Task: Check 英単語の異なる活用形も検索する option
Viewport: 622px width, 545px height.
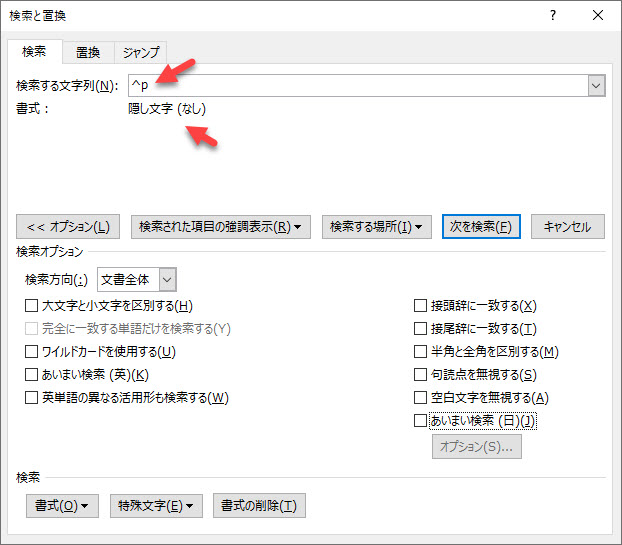Action: (x=32, y=398)
